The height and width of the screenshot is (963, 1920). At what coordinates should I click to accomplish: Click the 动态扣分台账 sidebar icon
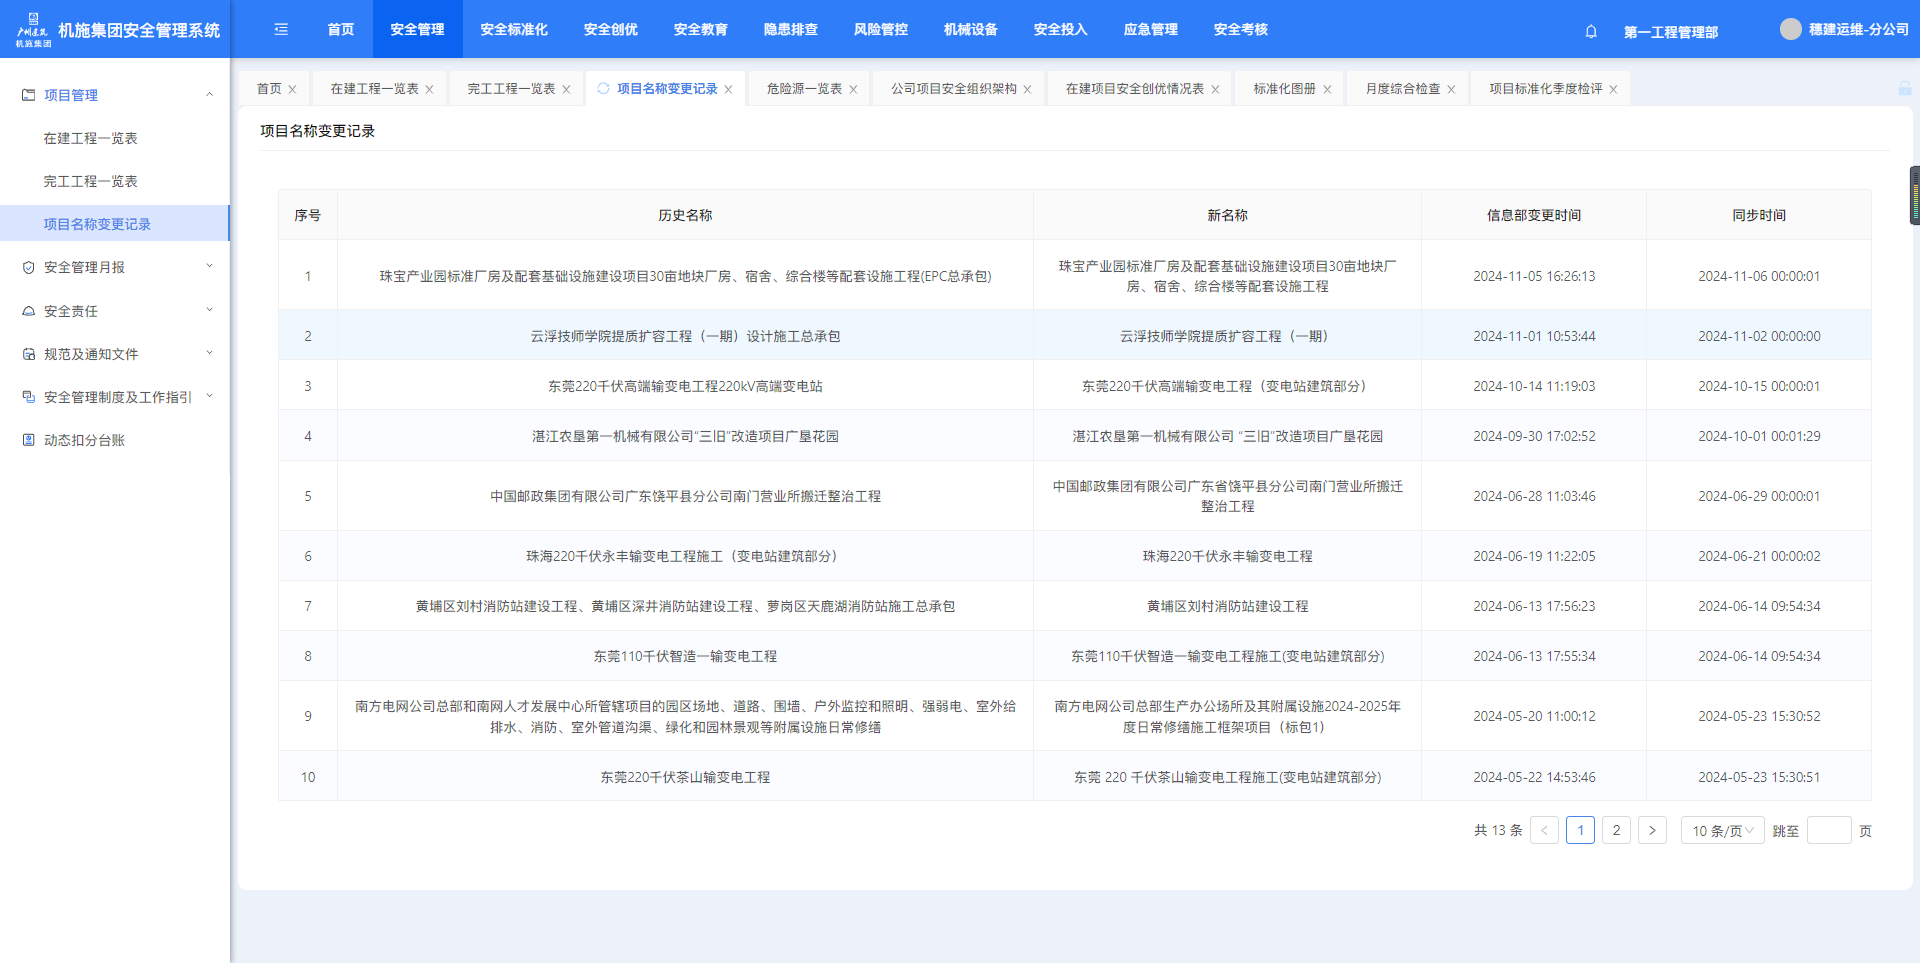click(29, 440)
